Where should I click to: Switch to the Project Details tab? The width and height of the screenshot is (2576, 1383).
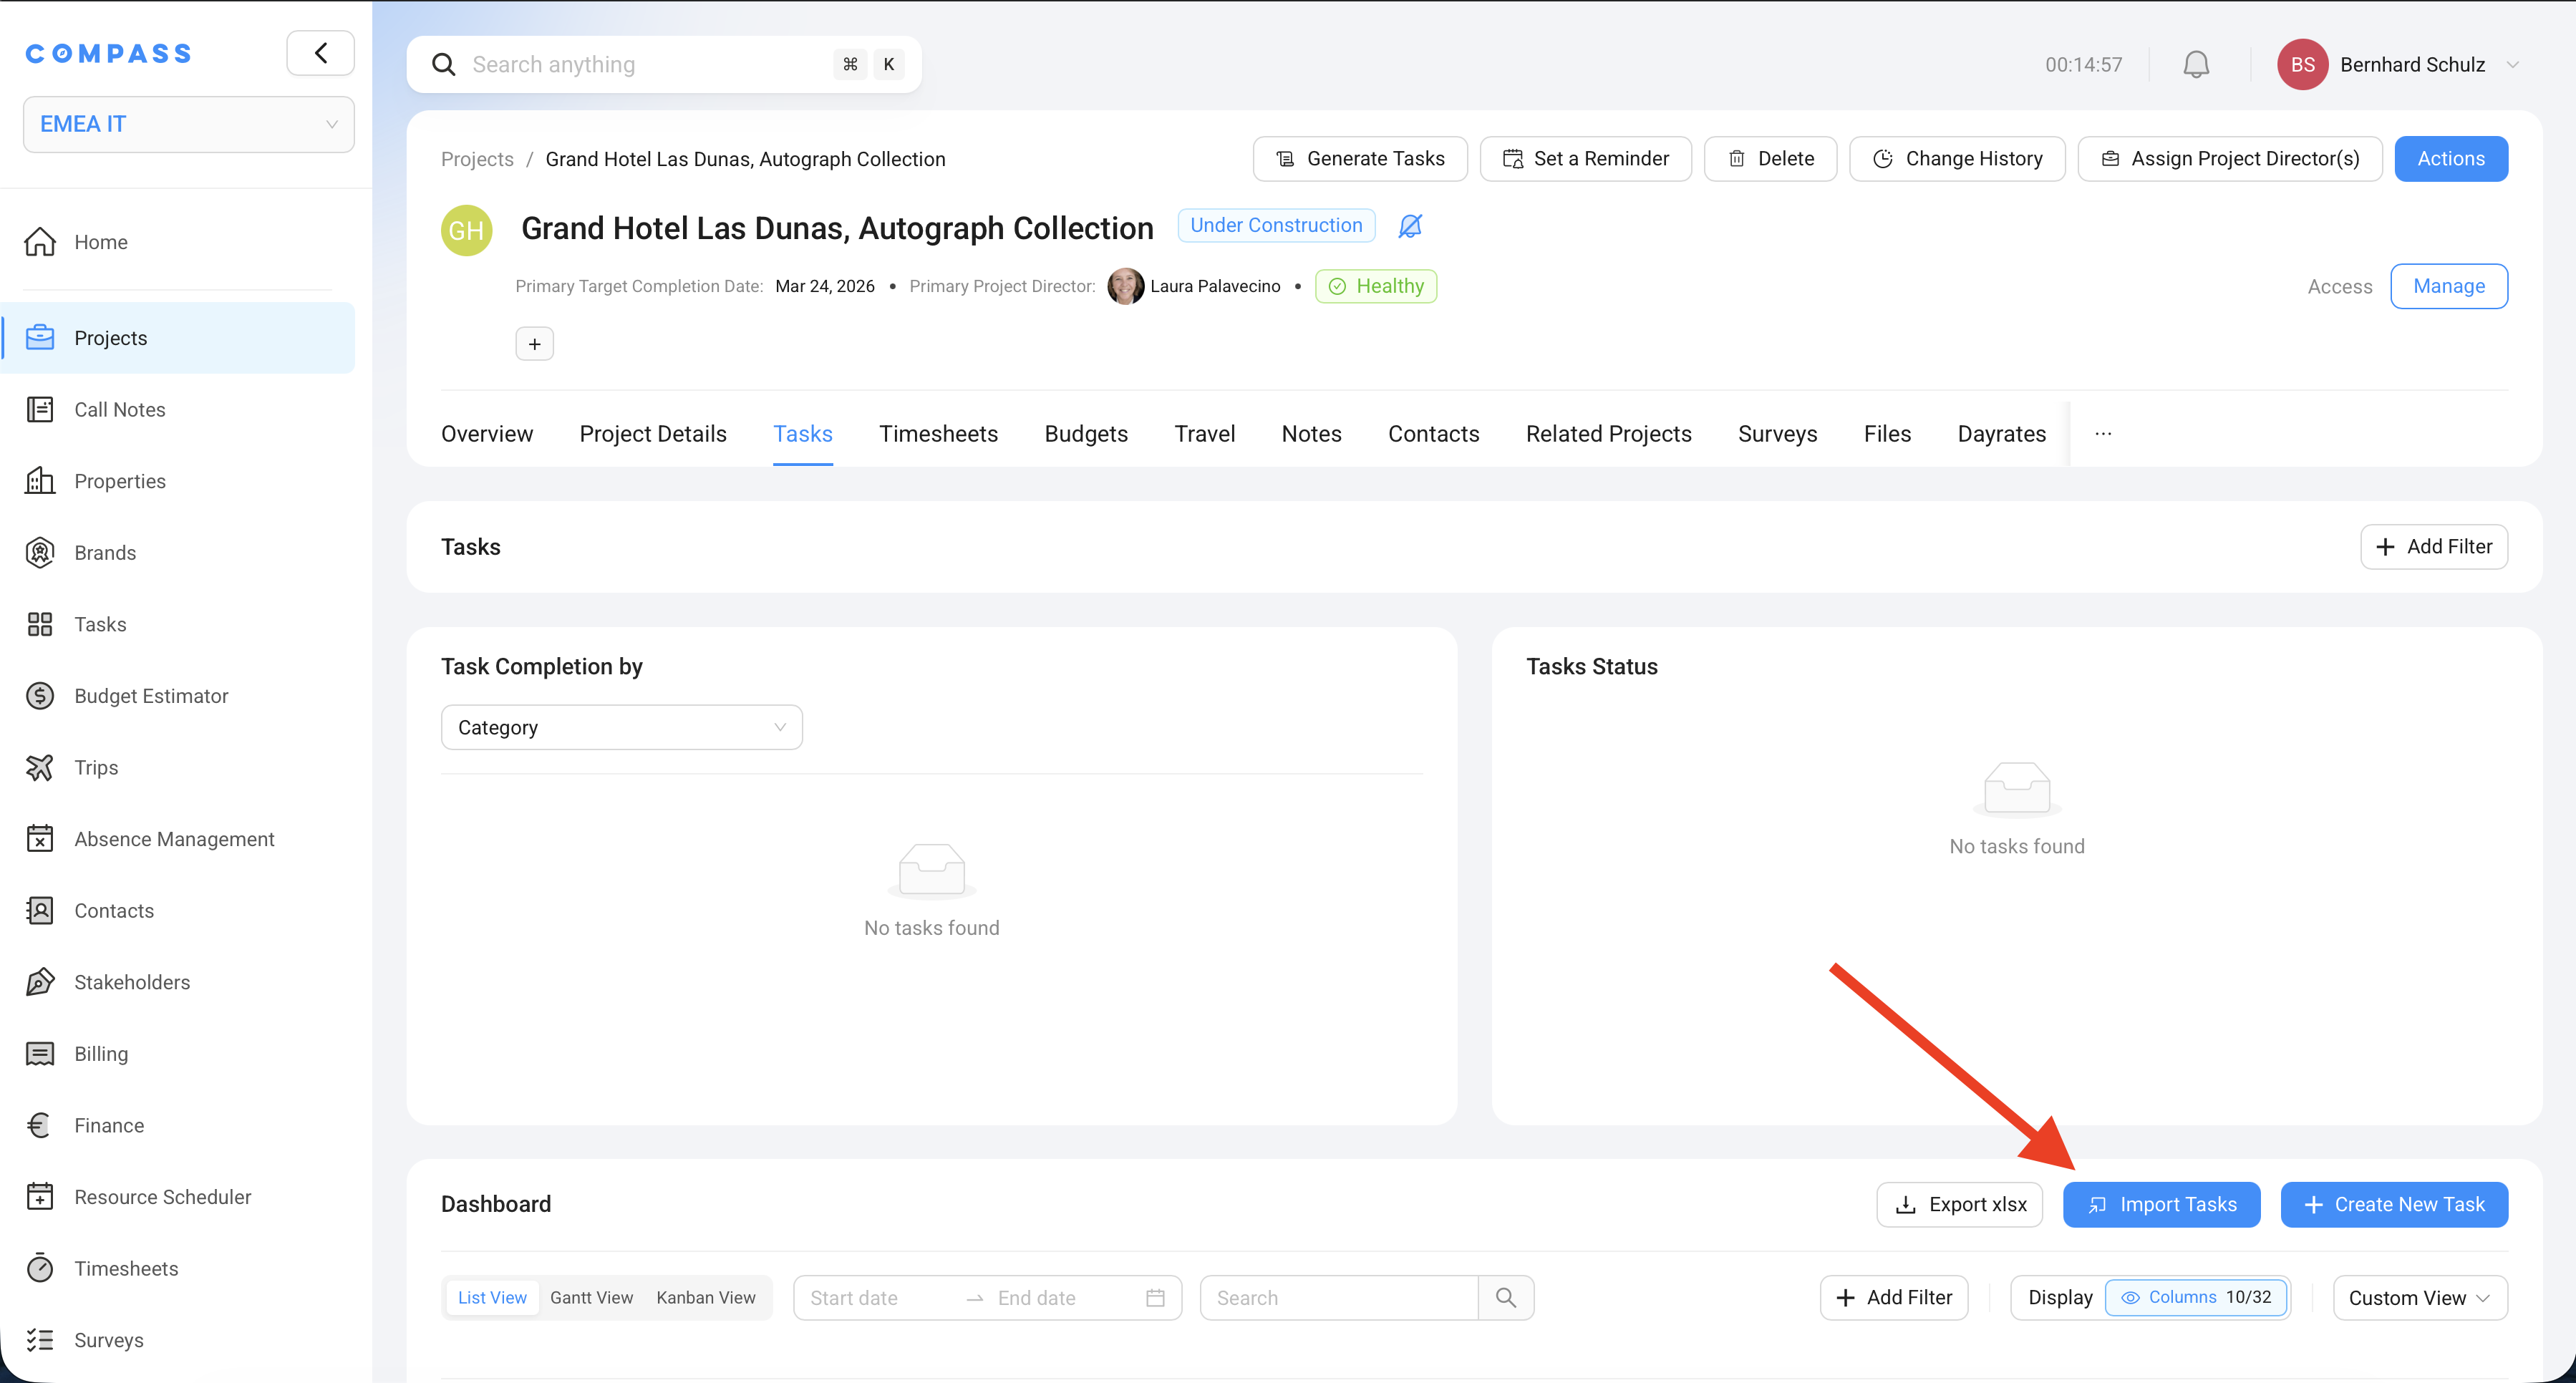click(653, 434)
